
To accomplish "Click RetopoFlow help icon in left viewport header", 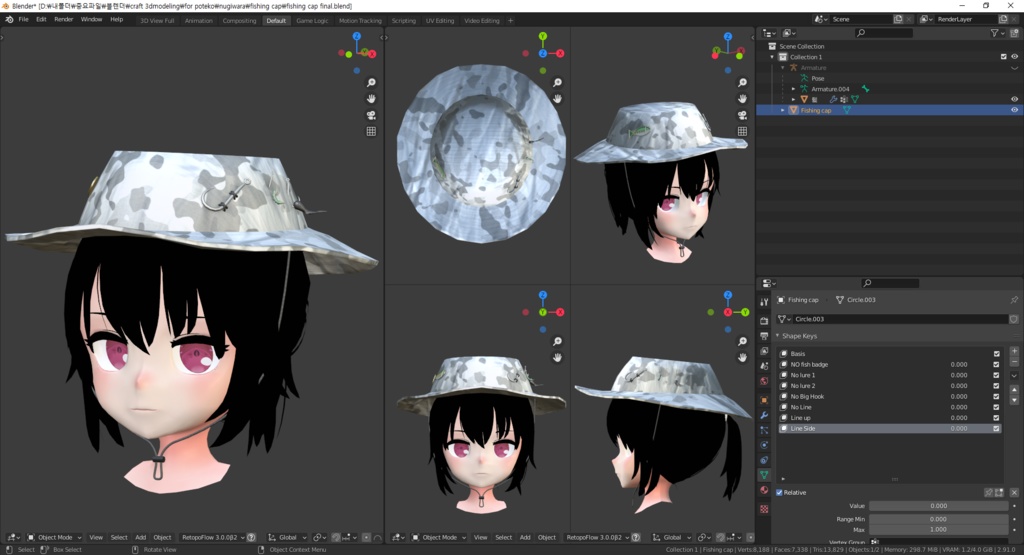I will (251, 537).
